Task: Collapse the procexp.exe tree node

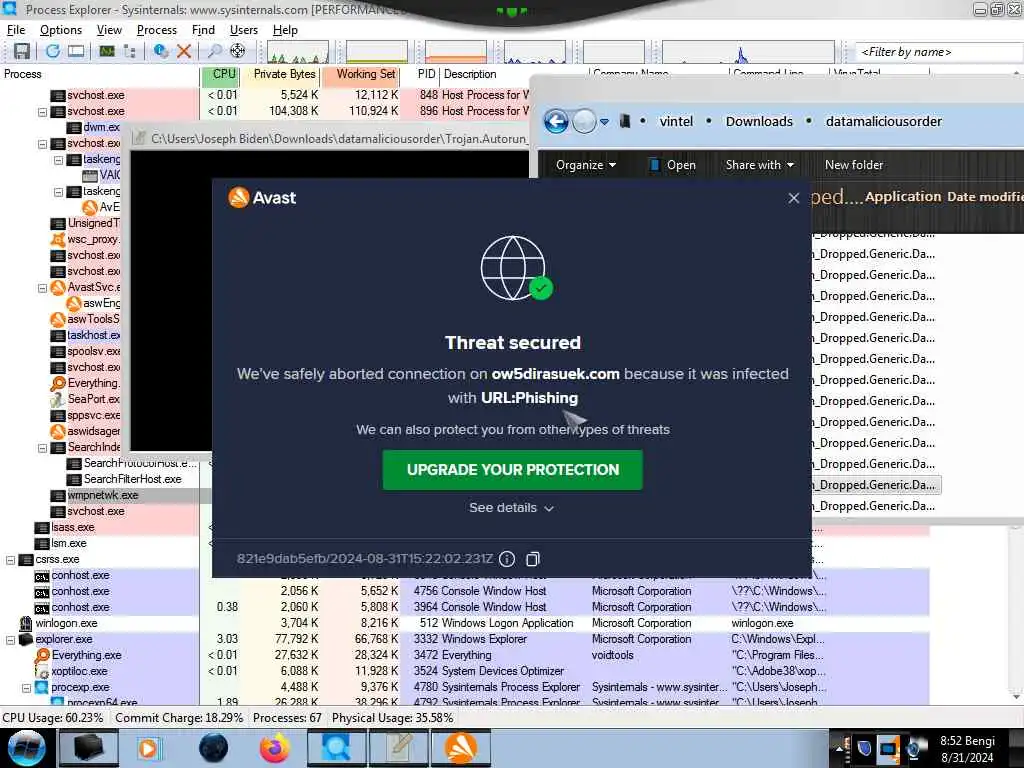Action: pos(26,688)
